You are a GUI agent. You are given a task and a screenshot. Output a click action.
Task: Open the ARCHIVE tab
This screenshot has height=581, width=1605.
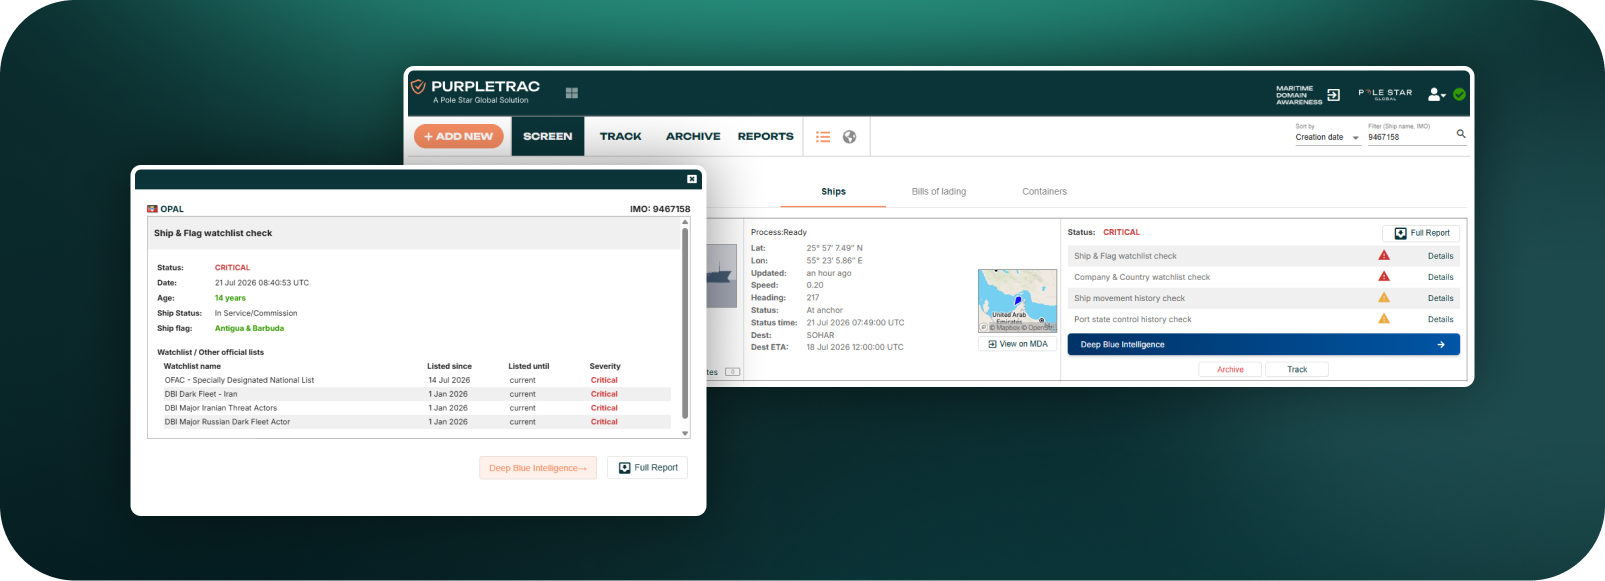[x=693, y=137]
